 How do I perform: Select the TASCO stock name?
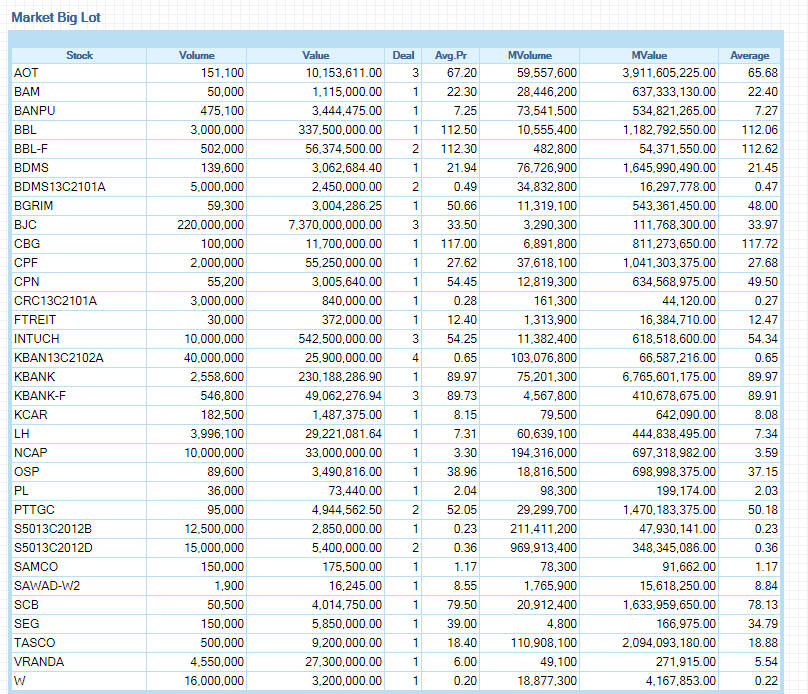coord(35,643)
